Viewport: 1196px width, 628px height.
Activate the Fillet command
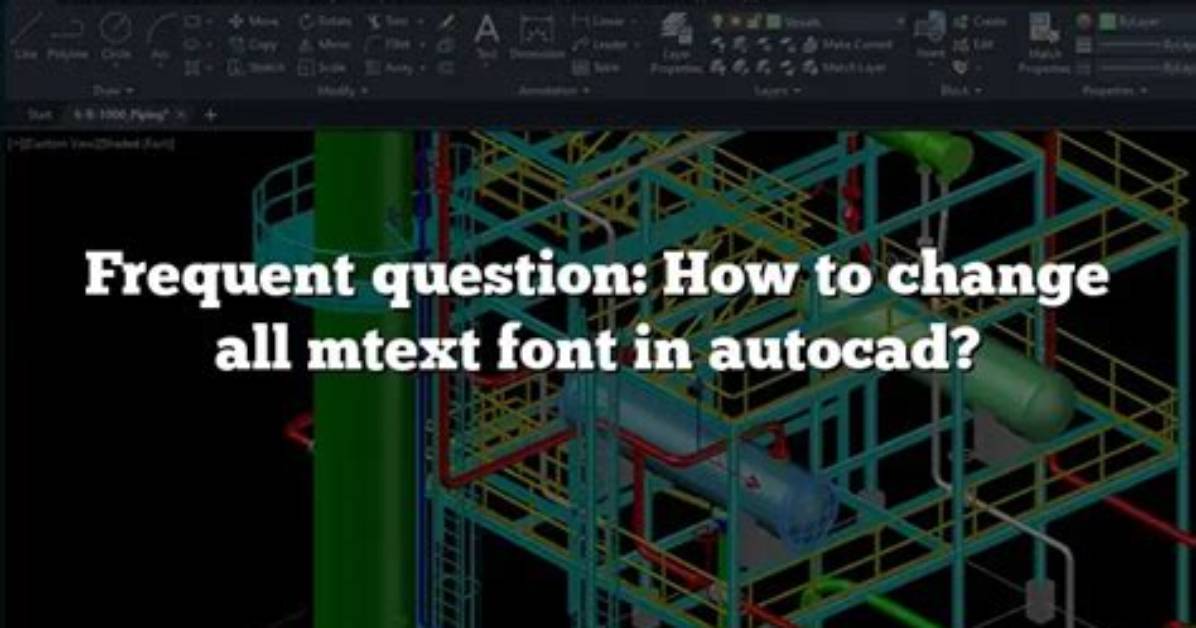pyautogui.click(x=389, y=45)
